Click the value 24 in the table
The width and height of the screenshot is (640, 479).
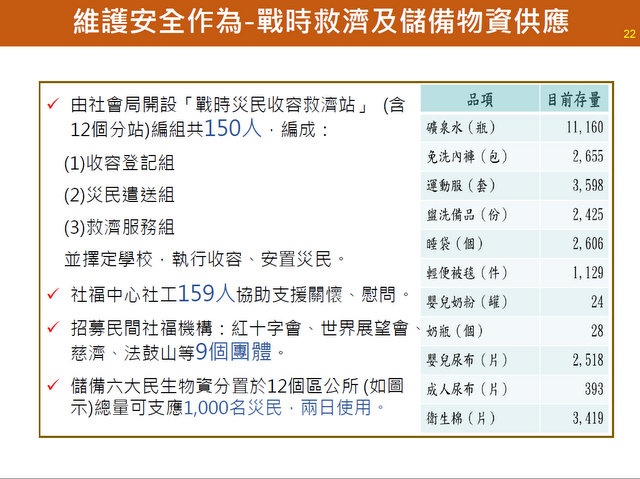[x=597, y=302]
